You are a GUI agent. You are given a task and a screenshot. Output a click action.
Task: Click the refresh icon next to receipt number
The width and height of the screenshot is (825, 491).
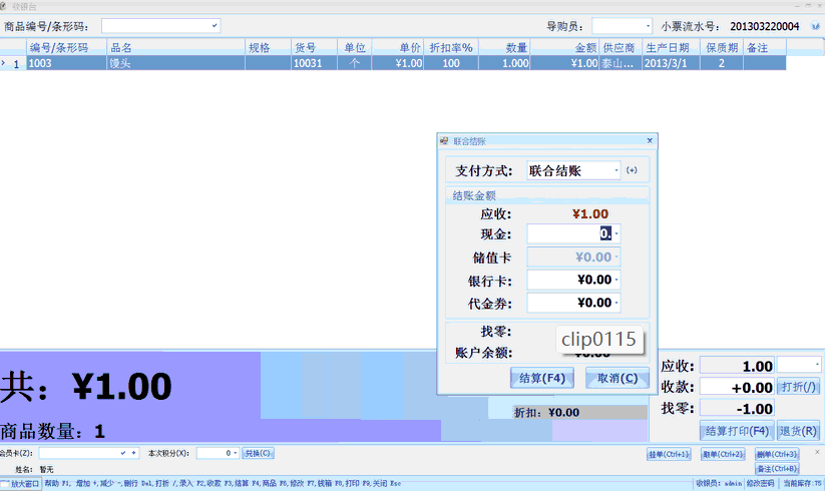point(815,26)
